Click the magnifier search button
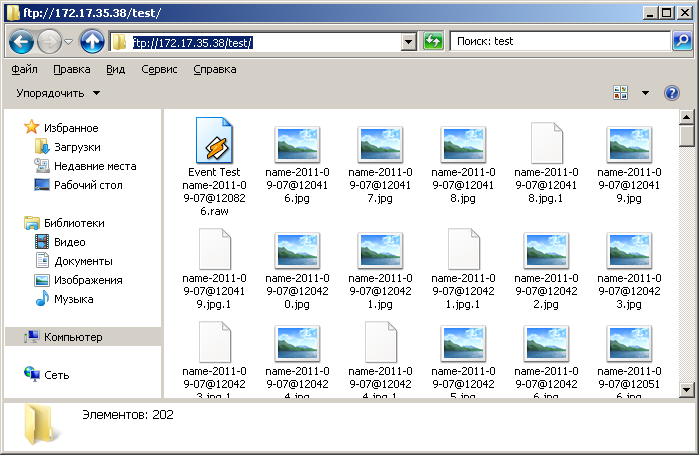Screen dimensions: 699x455 pos(682,41)
